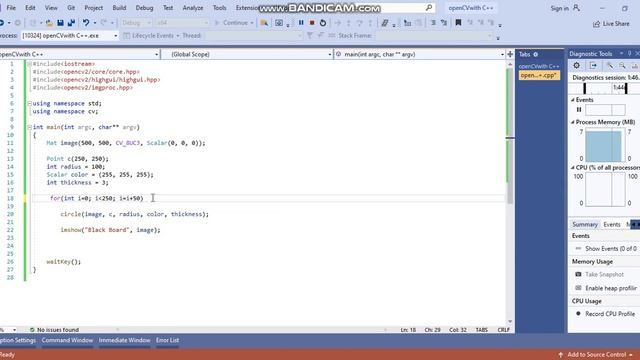Click the Undo arrow icon
Screen dimensions: 640x360
(86, 23)
